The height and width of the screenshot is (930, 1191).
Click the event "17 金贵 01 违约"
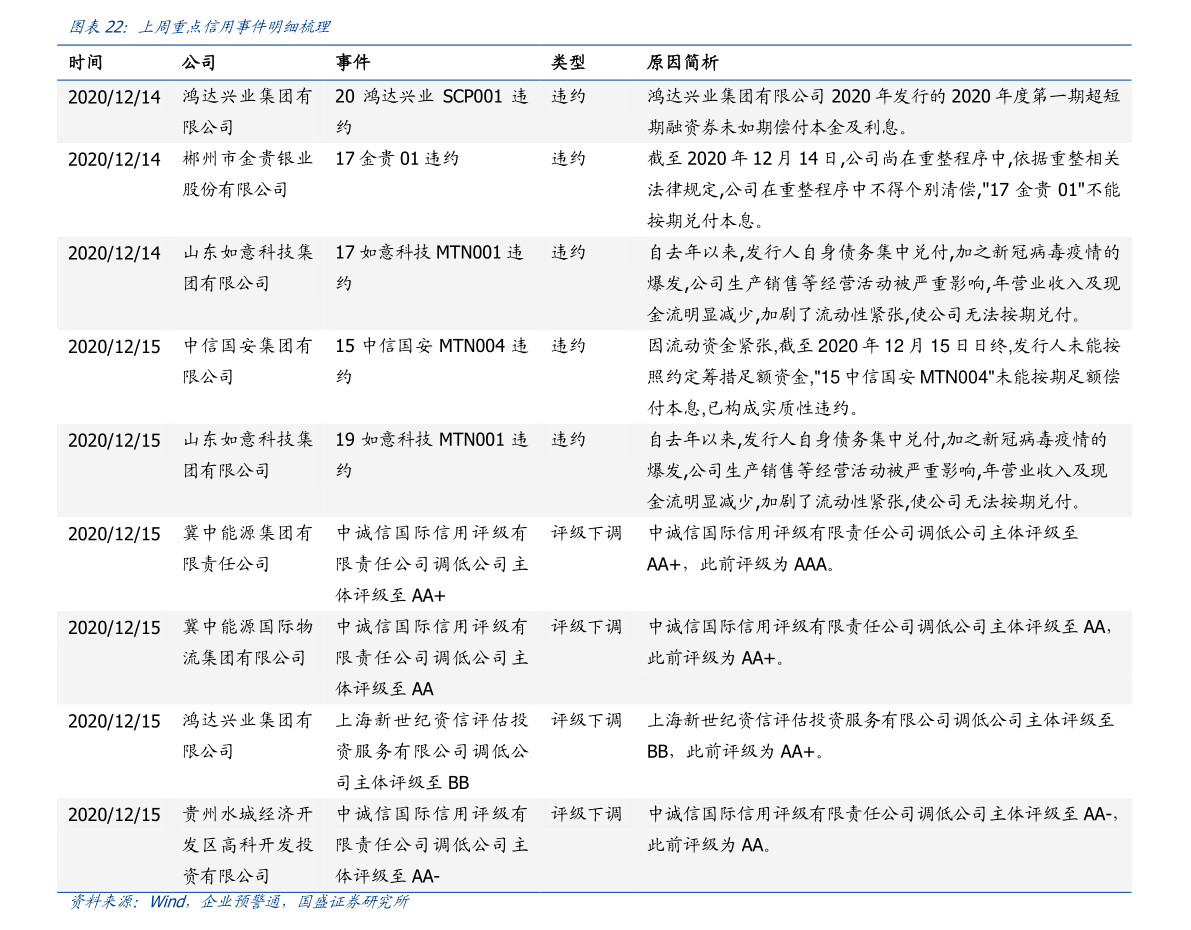click(397, 159)
